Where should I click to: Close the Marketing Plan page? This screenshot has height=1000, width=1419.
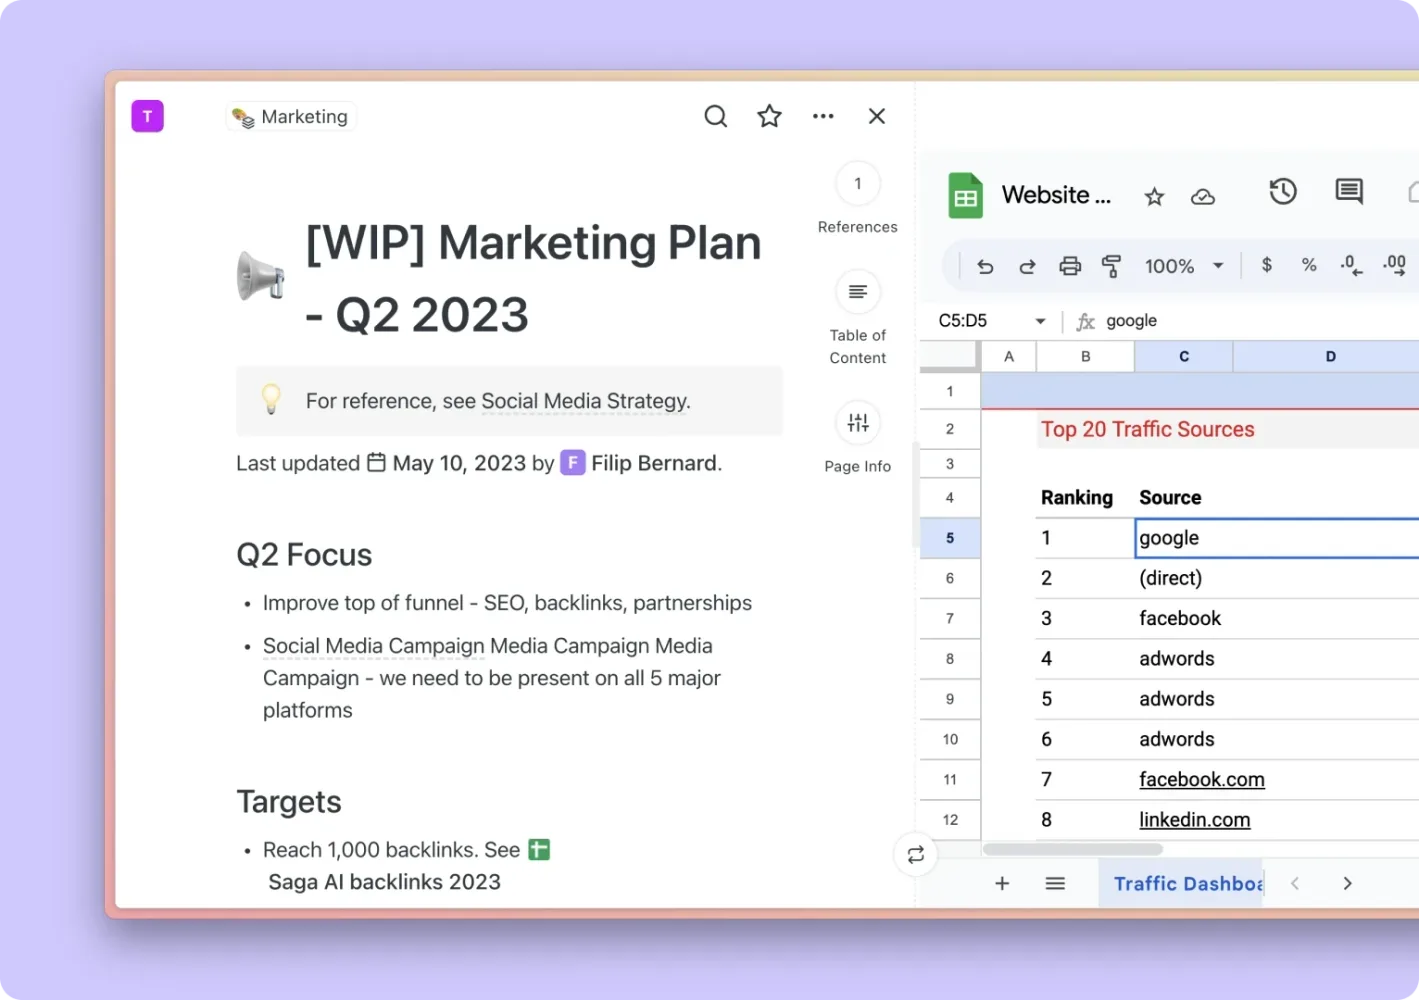877,116
